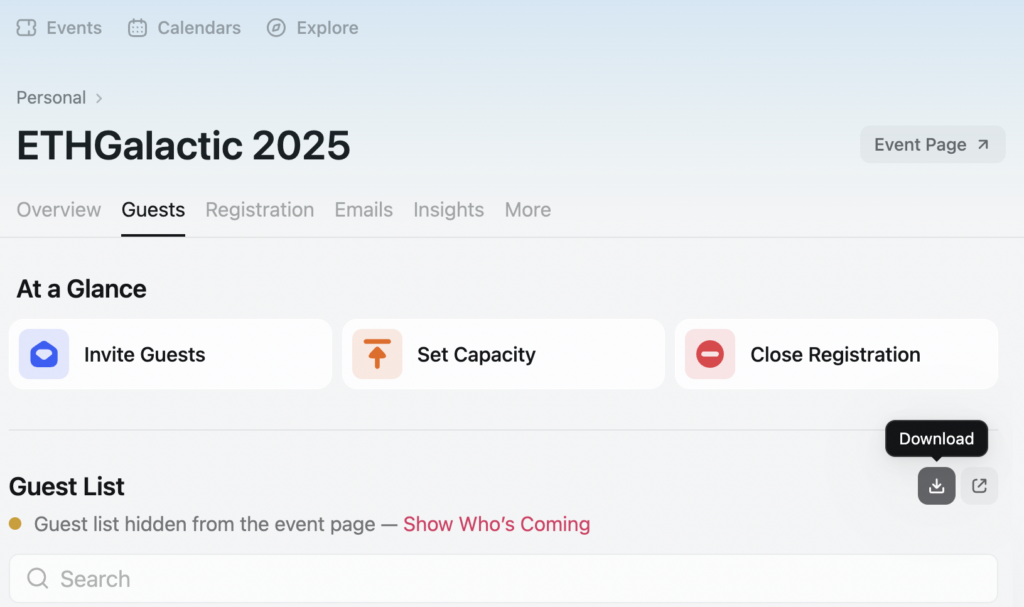Screen dimensions: 1024x607
Task: Click the Download guest list icon
Action: point(936,485)
